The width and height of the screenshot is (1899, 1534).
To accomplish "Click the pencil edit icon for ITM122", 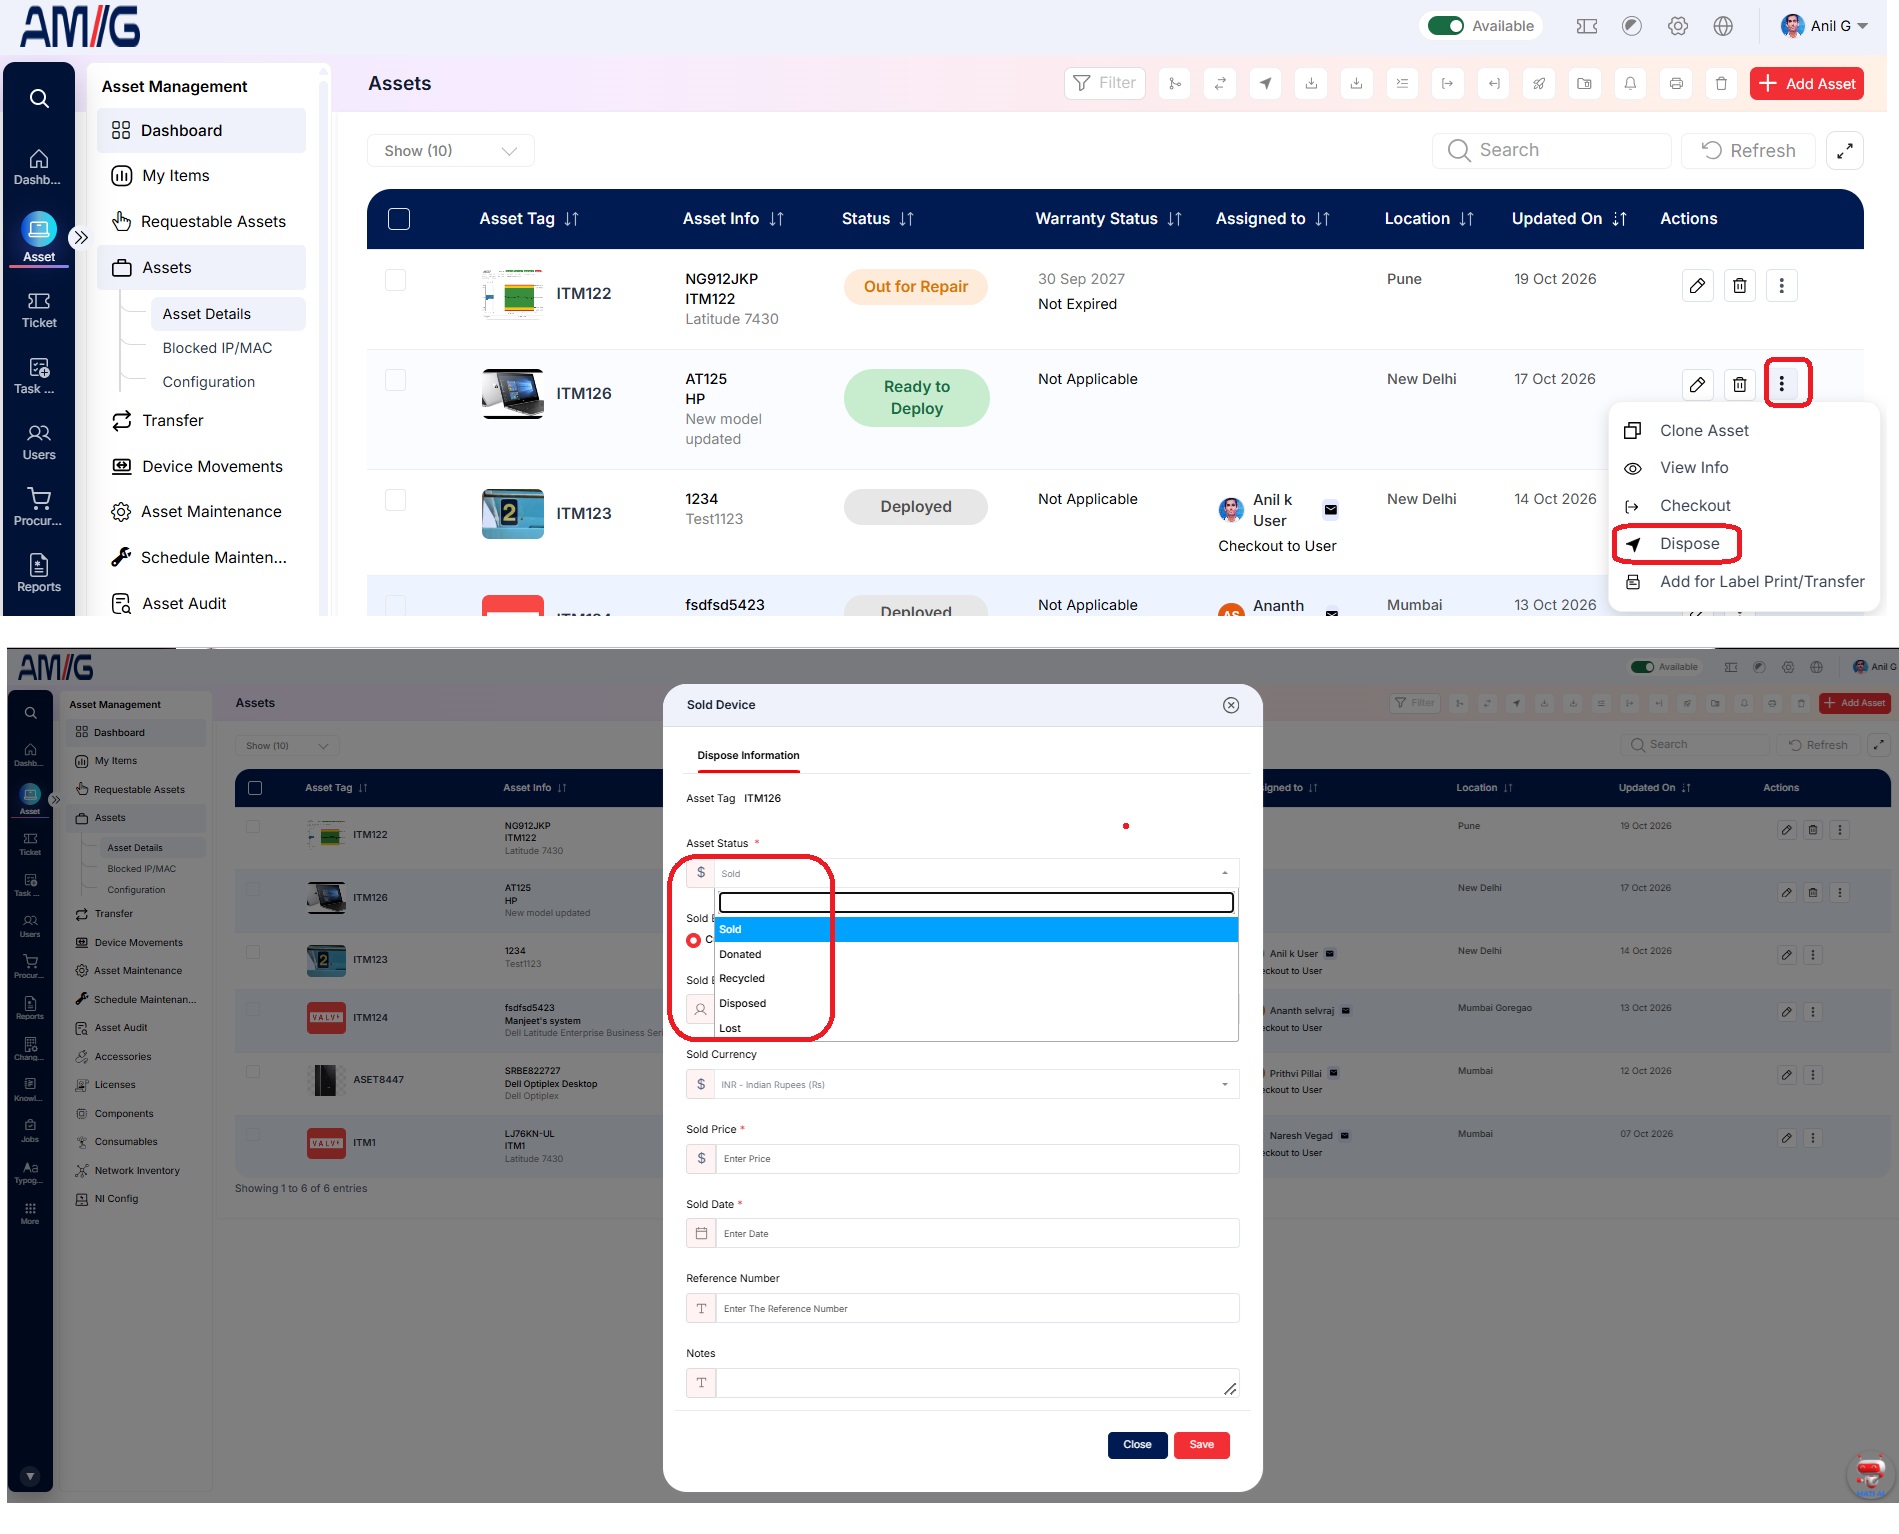I will [1697, 286].
